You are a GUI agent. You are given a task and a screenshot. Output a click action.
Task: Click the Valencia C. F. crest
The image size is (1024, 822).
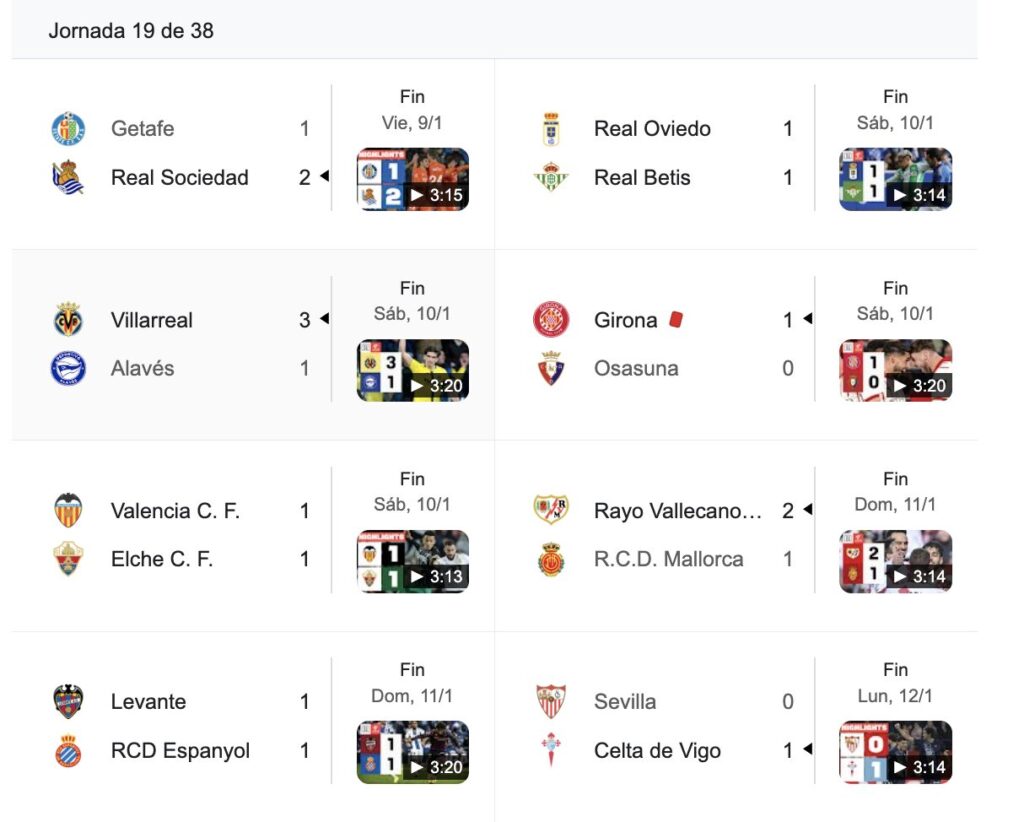click(68, 511)
